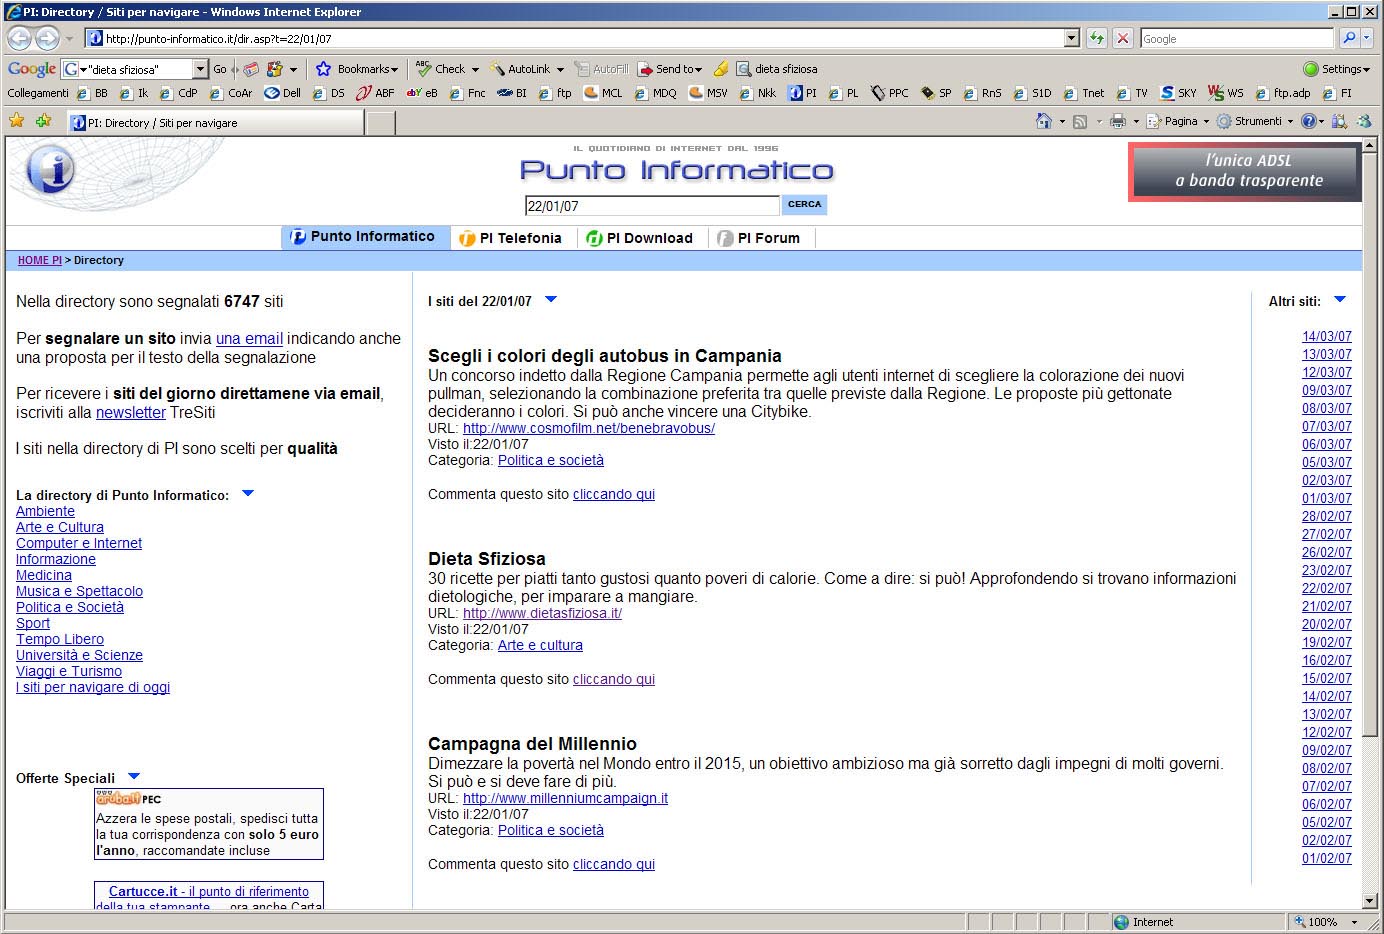
Task: Click "cliccando qui" under Dieta Sfiziosa
Action: pyautogui.click(x=614, y=679)
